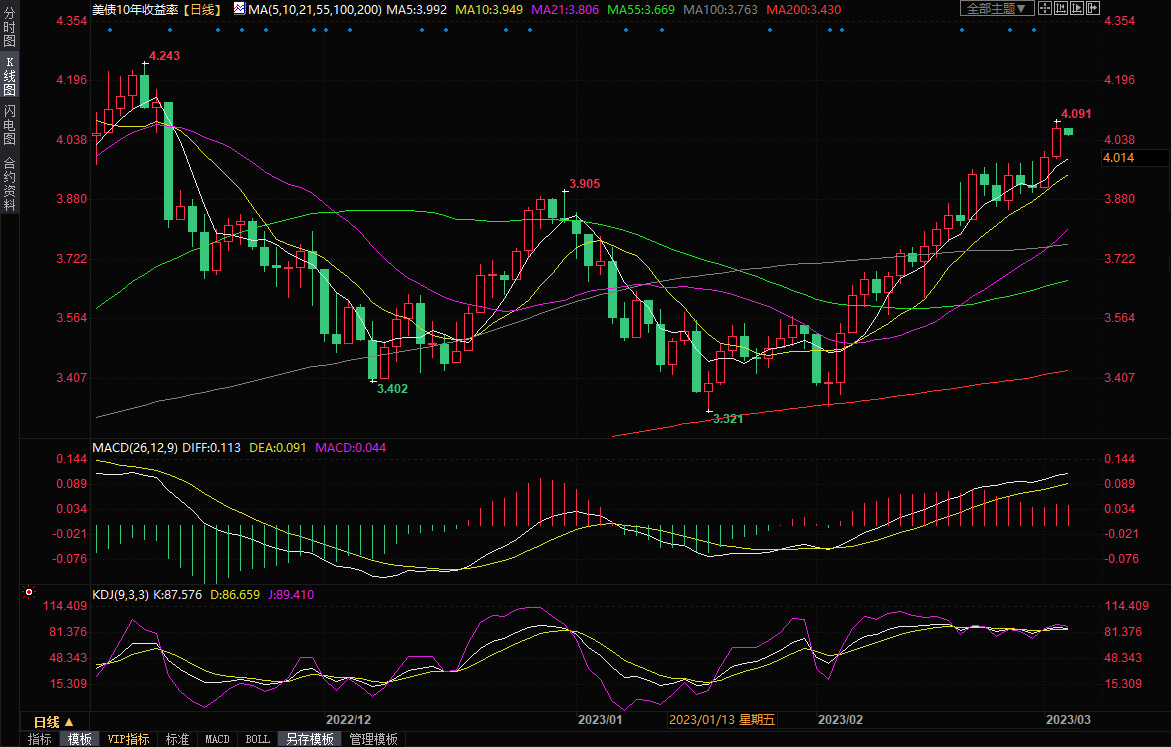Apply the MACD template
The image size is (1171, 747).
point(217,739)
